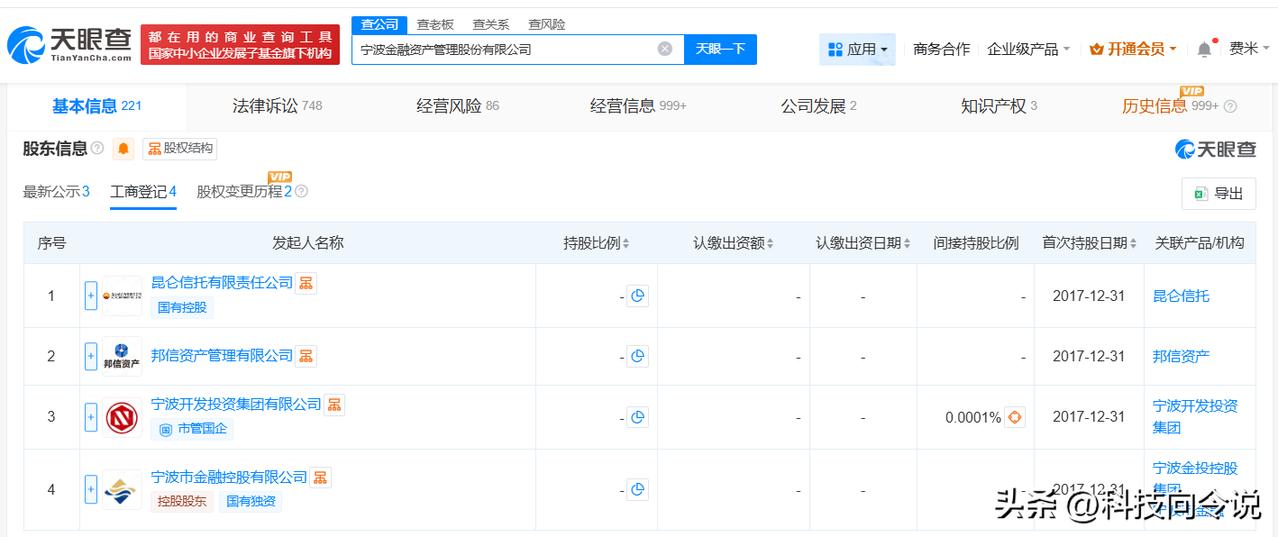
Task: Click the 宁波市金融控股 company logo
Action: (122, 489)
